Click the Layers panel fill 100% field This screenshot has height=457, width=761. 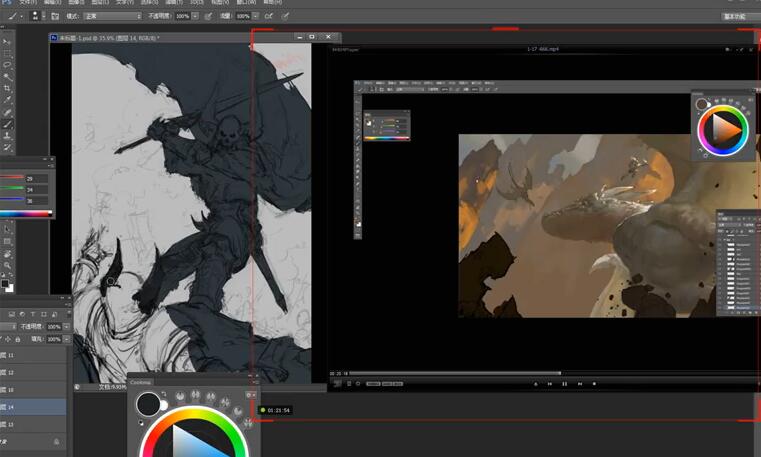(x=54, y=339)
